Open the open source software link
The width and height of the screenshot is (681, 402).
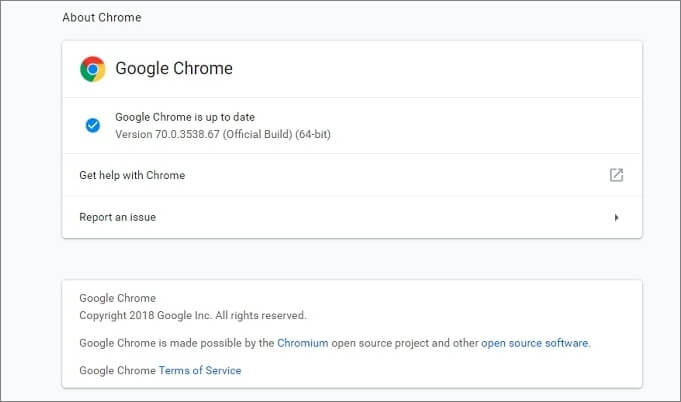tap(534, 343)
